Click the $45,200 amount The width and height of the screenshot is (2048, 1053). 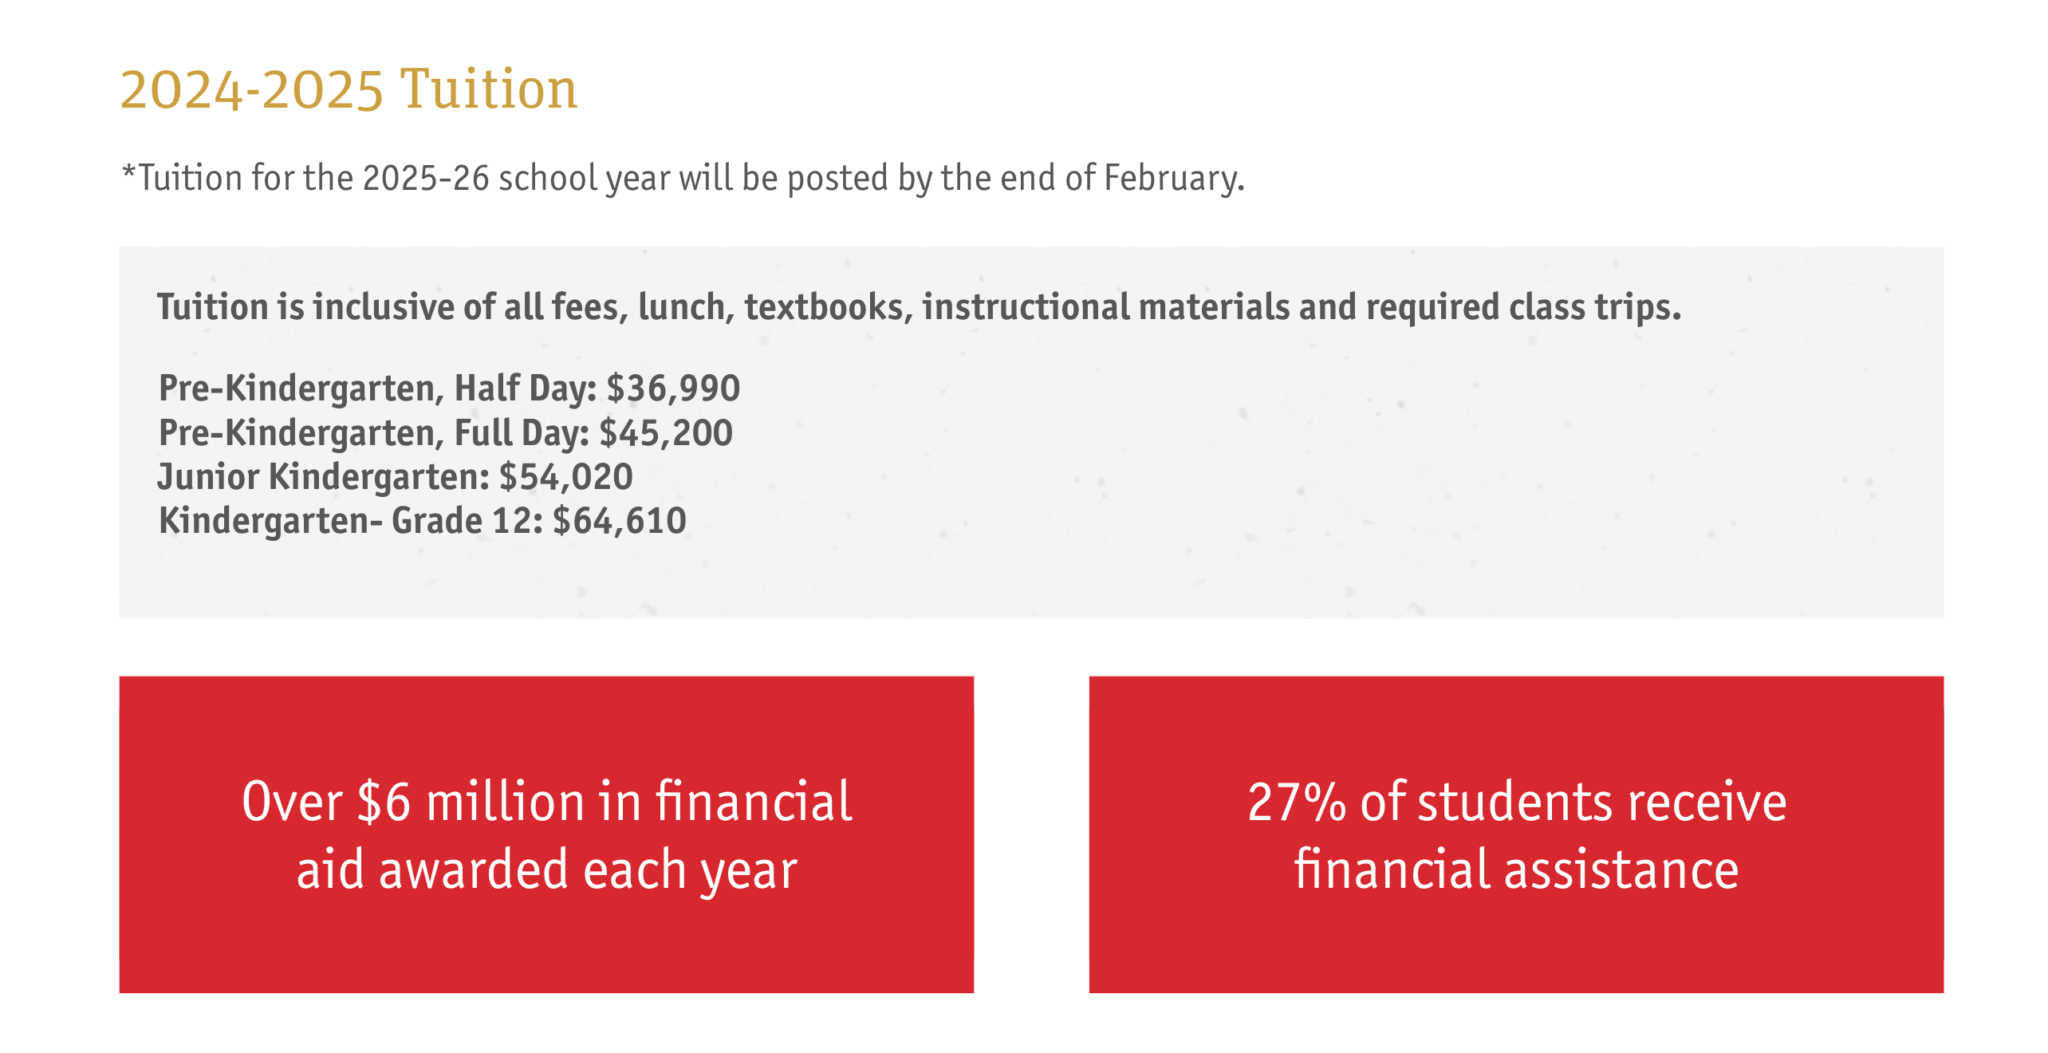point(666,433)
